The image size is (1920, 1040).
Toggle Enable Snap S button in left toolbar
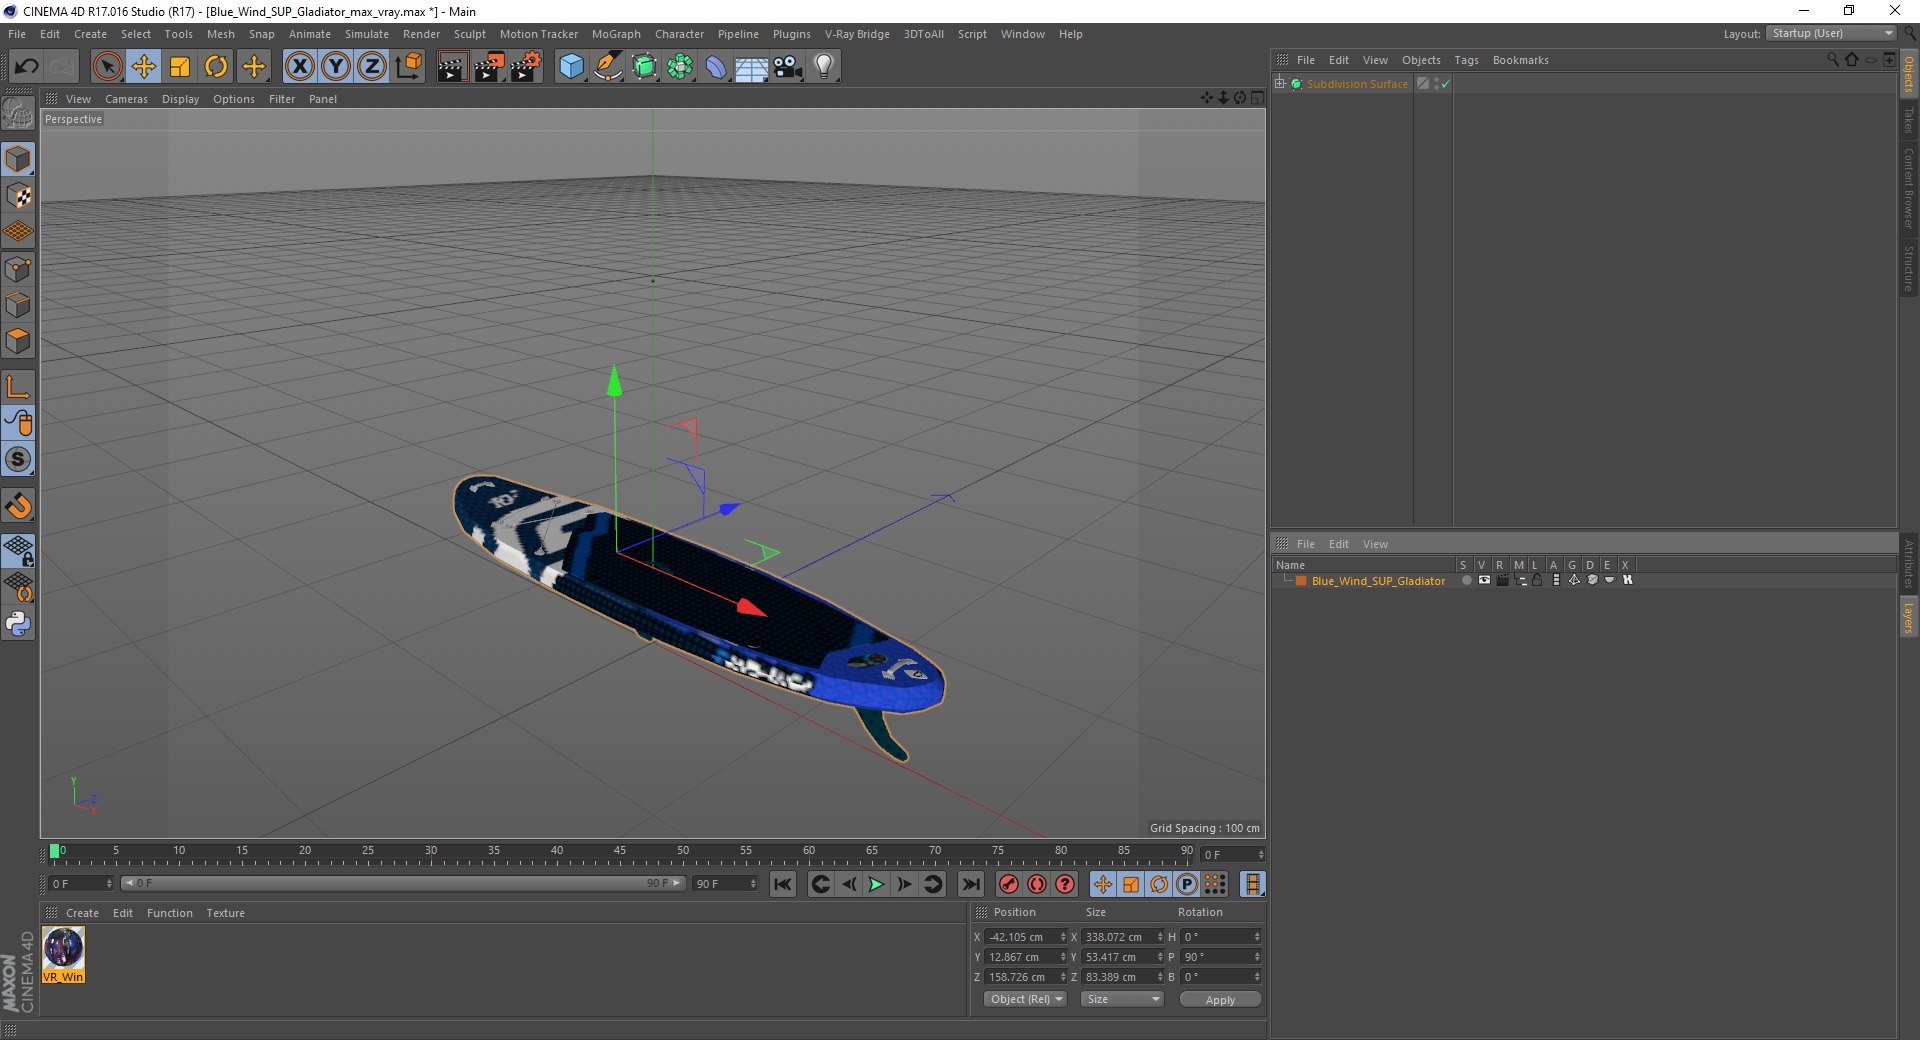18,459
